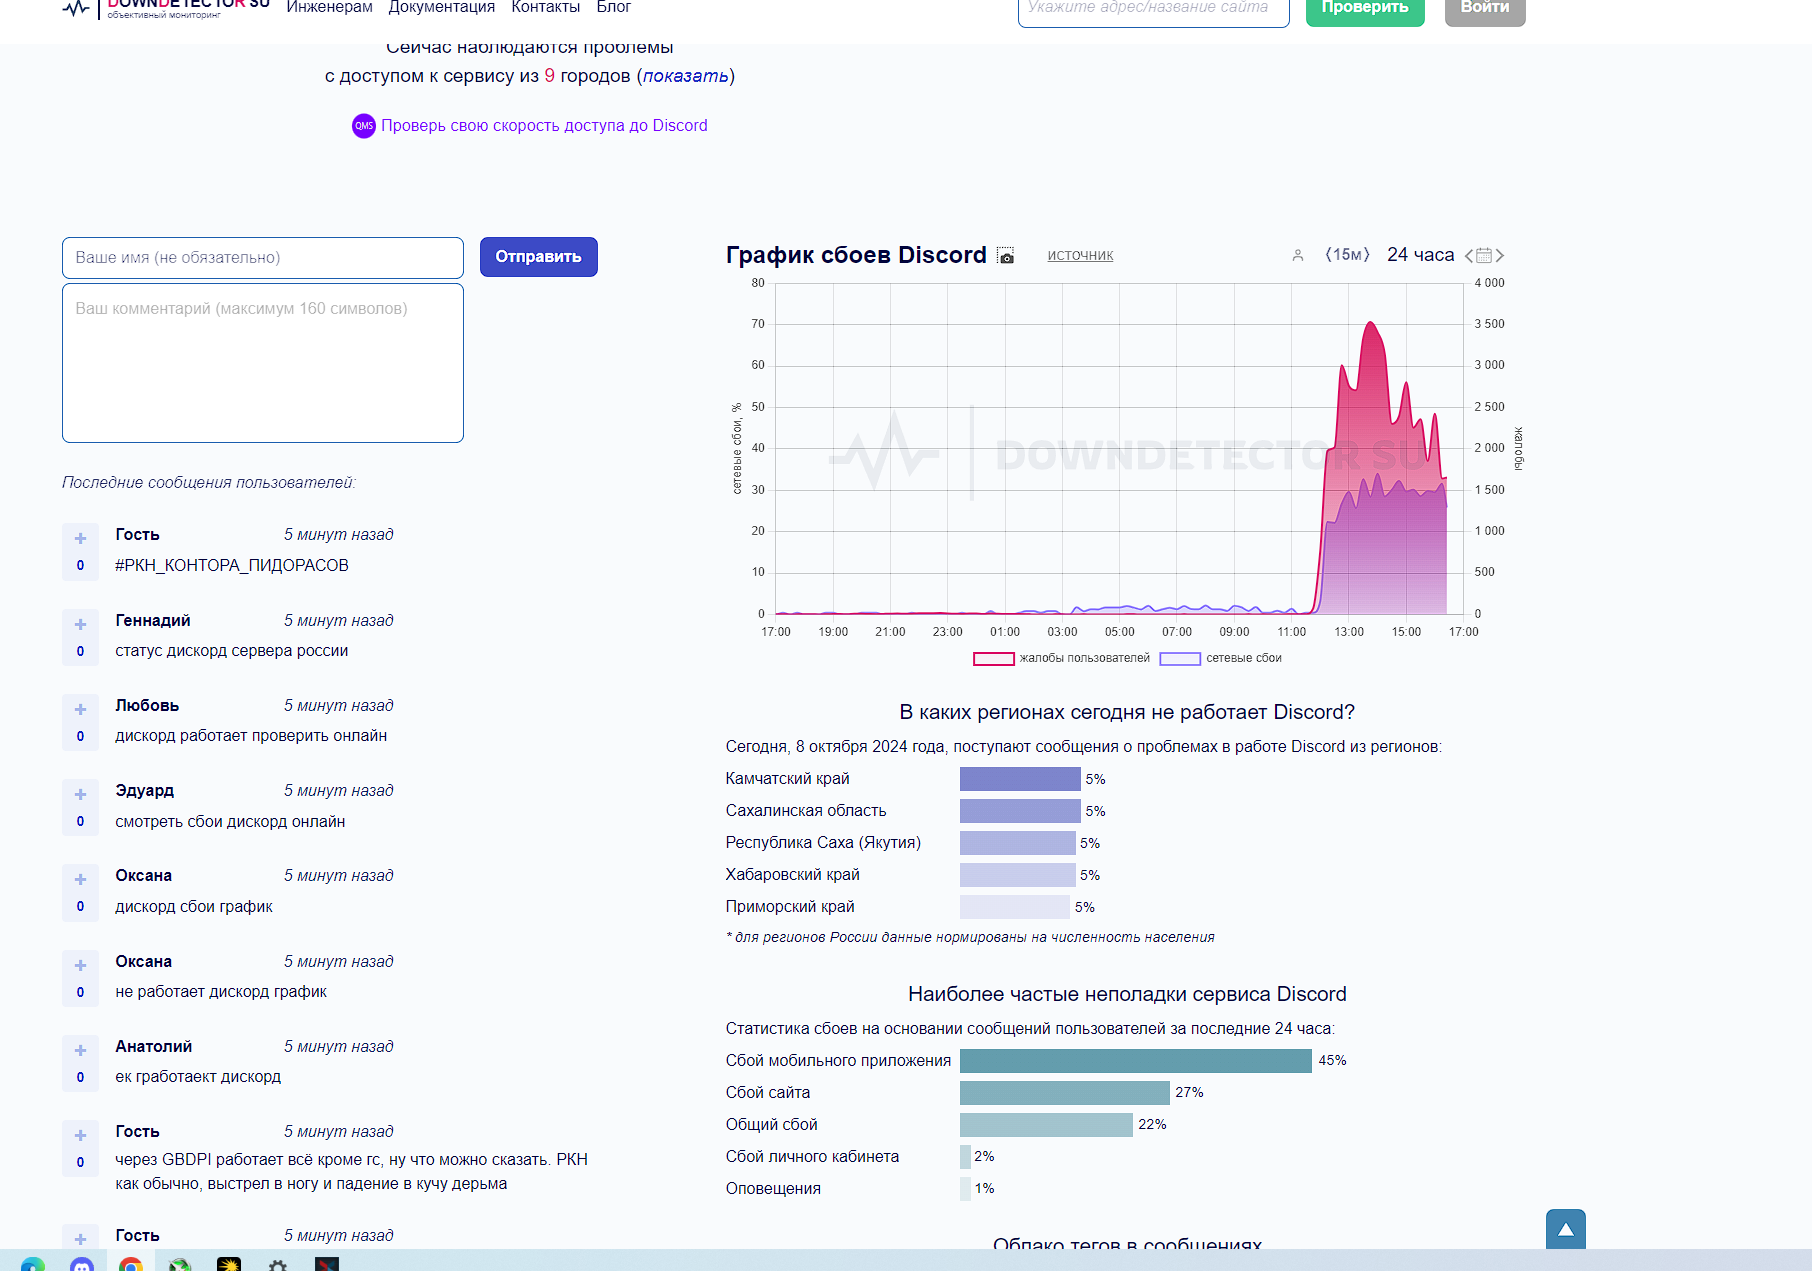Screen dimensions: 1812x1271
Task: Click the 'Сбой сайта' 27% bar
Action: pos(1065,1093)
